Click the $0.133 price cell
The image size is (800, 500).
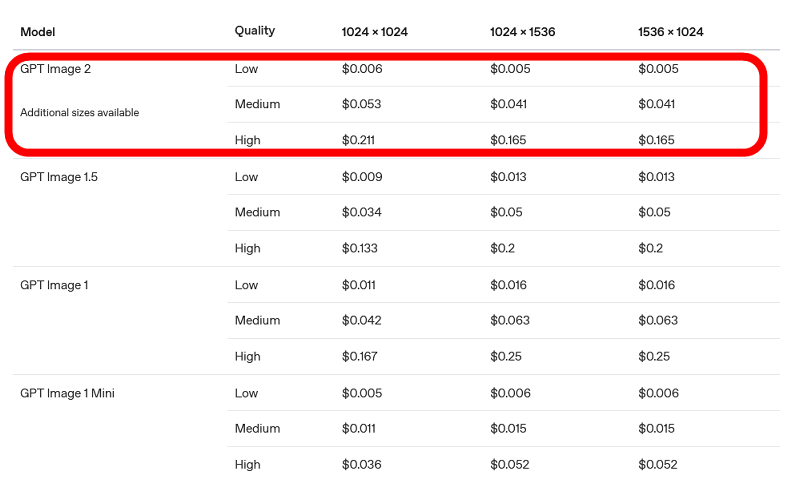tap(360, 248)
